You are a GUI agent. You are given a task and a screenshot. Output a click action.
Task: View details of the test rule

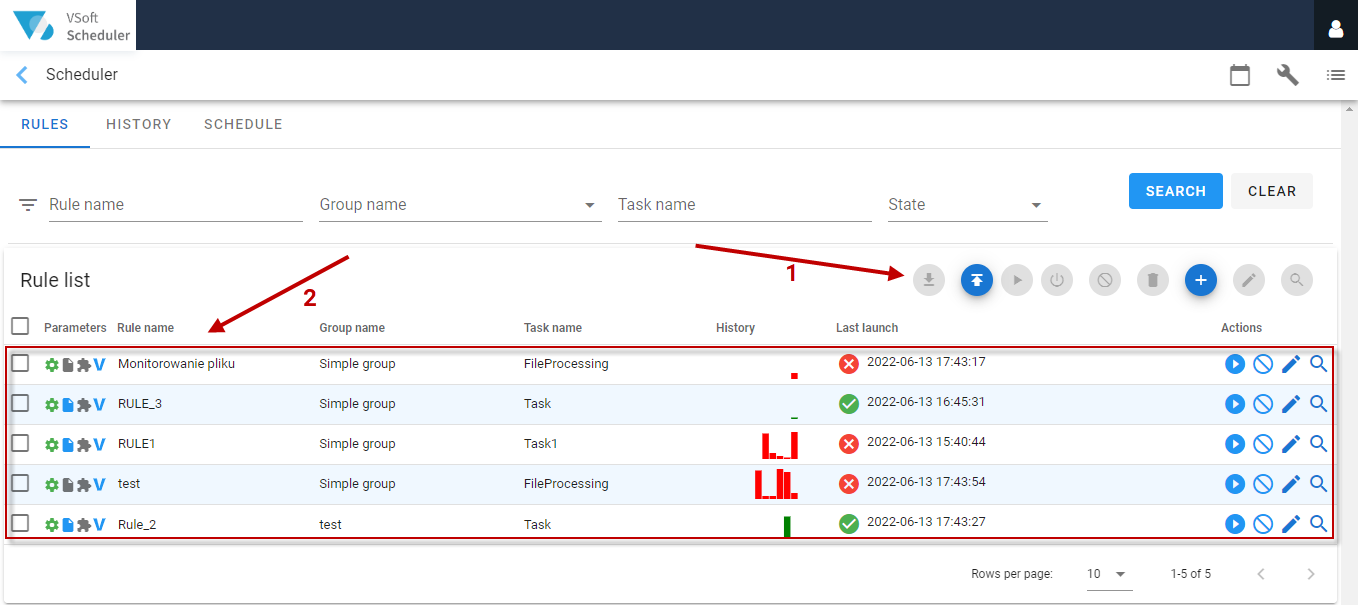1319,484
